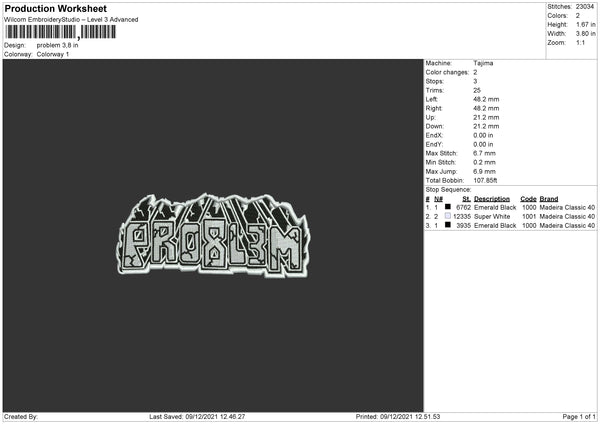Click the PROBLEM embroidery design preview
Screen dimensions: 600x424
[214, 235]
